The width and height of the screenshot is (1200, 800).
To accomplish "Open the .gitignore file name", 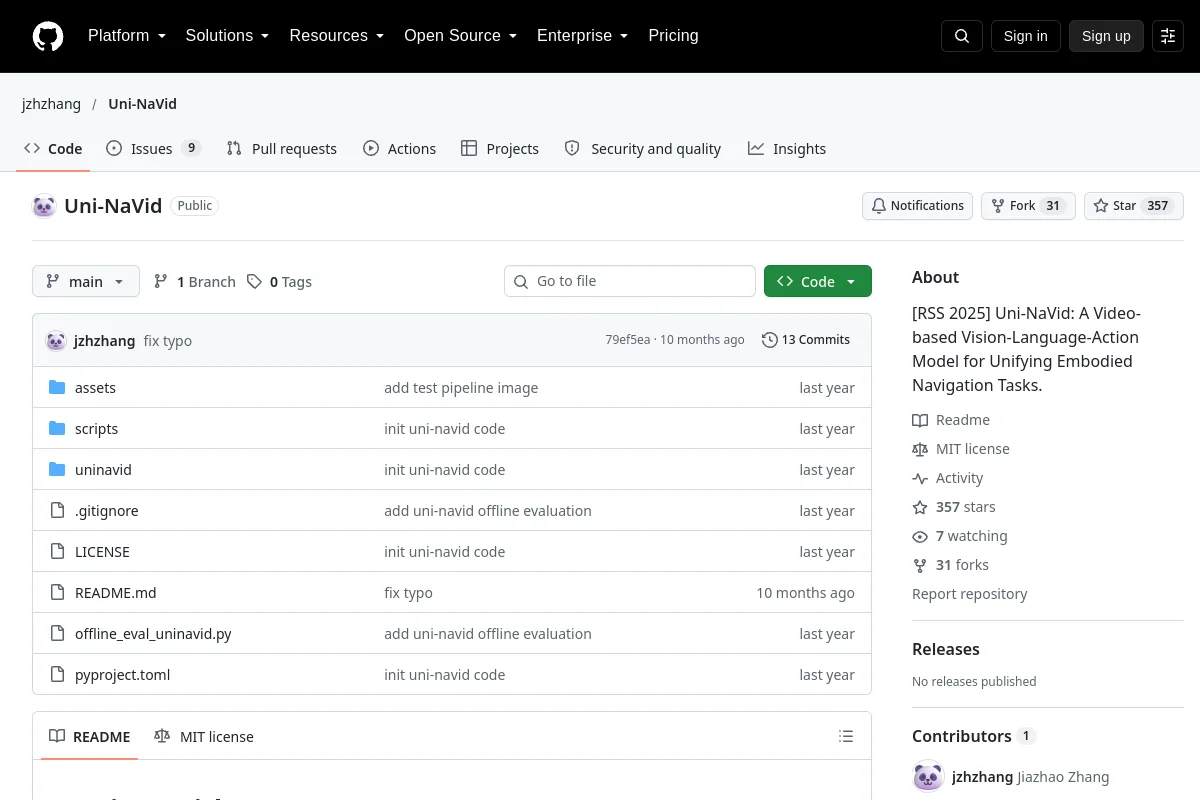I will pos(107,511).
